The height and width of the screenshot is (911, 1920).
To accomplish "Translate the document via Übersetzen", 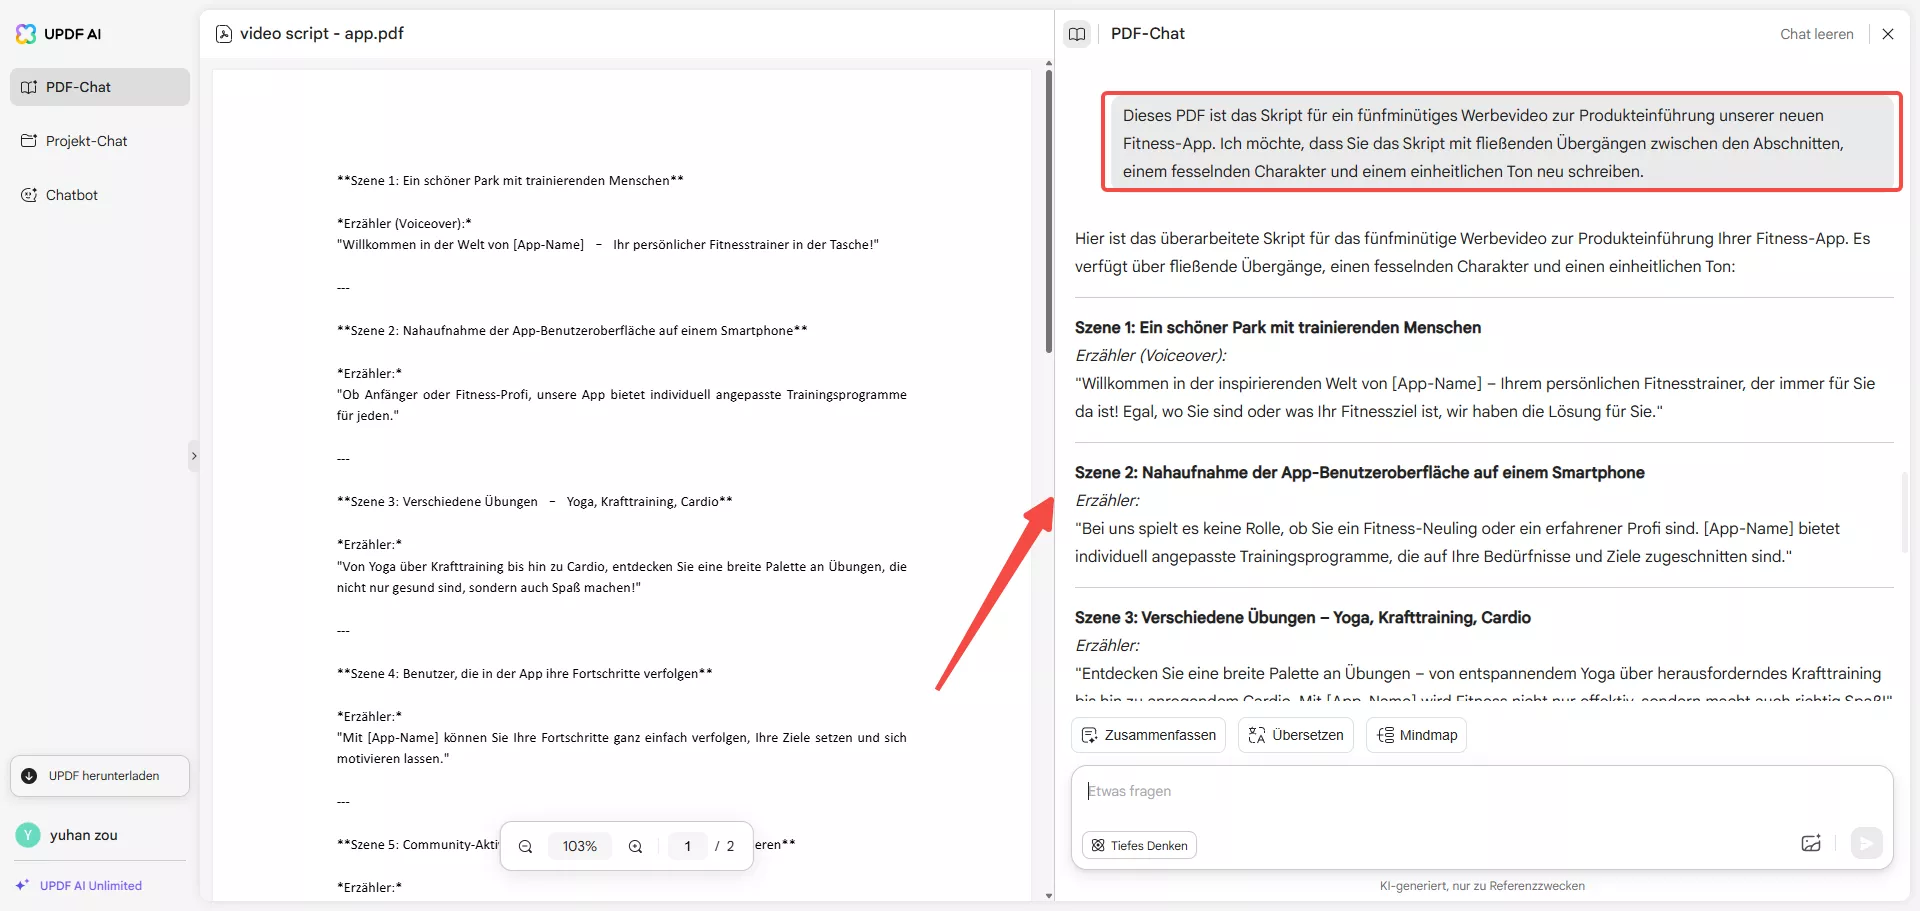I will click(1295, 735).
